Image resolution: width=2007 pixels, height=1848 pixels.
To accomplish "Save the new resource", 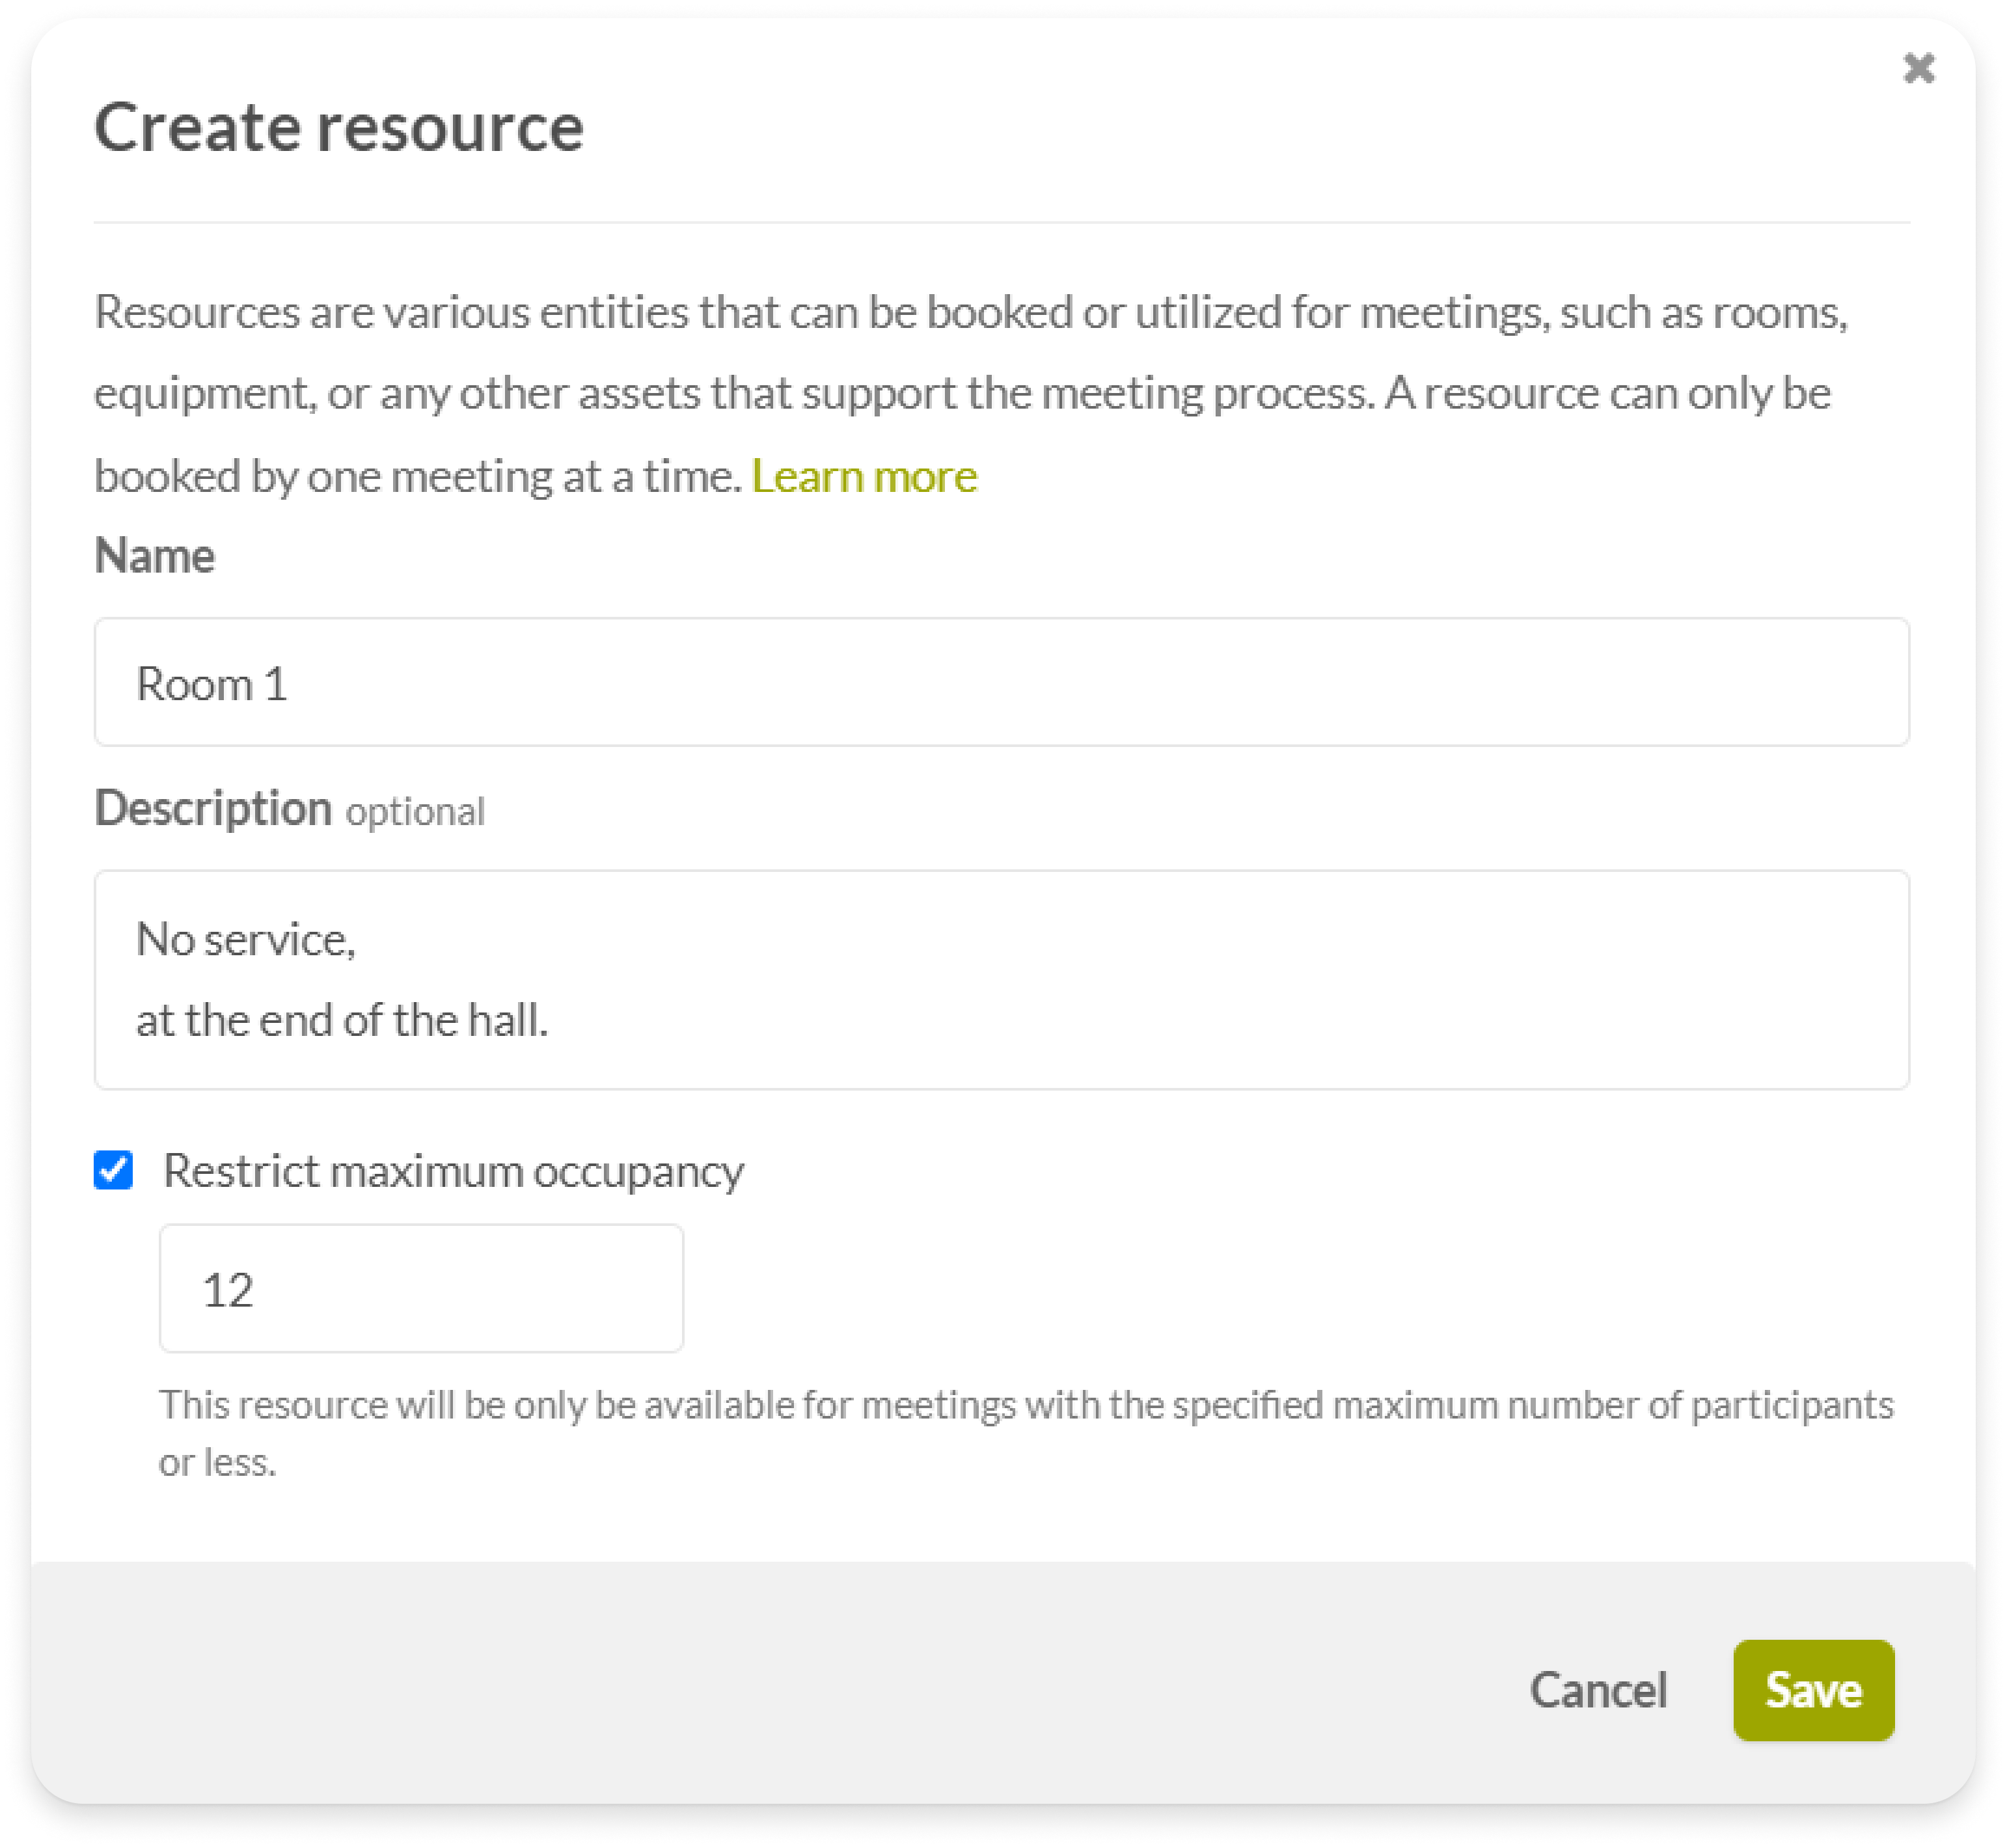I will [x=1813, y=1690].
